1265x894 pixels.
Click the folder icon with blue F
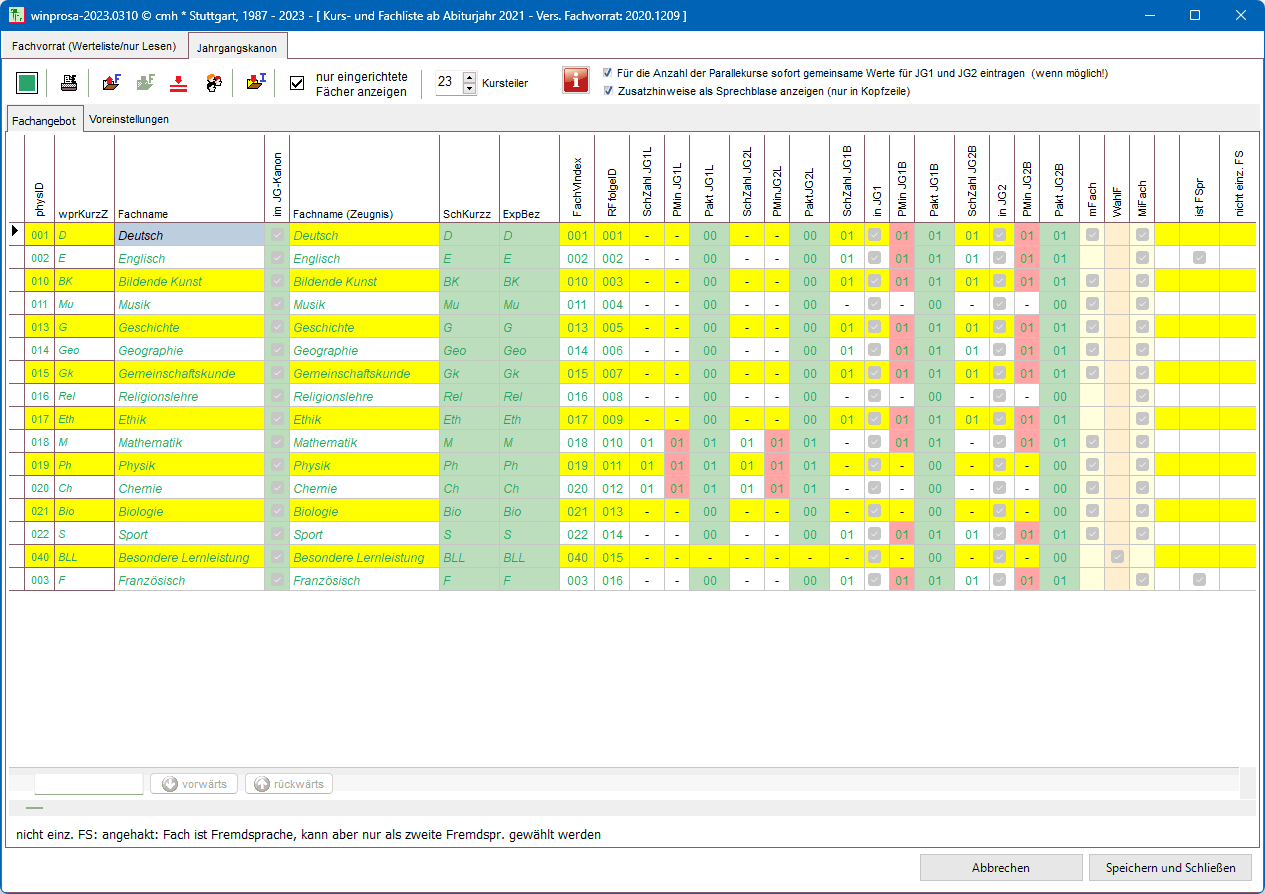coord(111,83)
